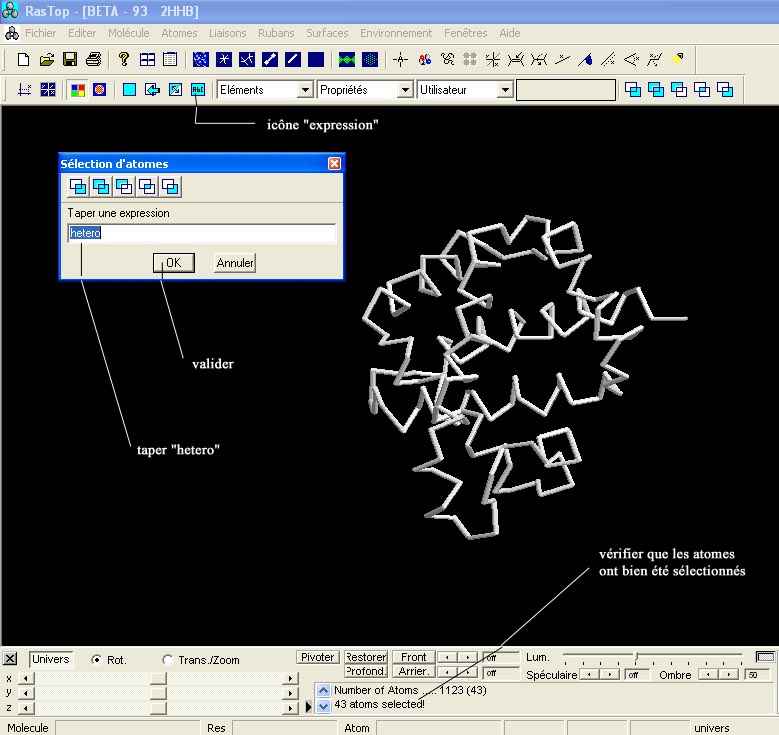The height and width of the screenshot is (735, 779).
Task: Open a file with the folder icon
Action: click(x=47, y=59)
